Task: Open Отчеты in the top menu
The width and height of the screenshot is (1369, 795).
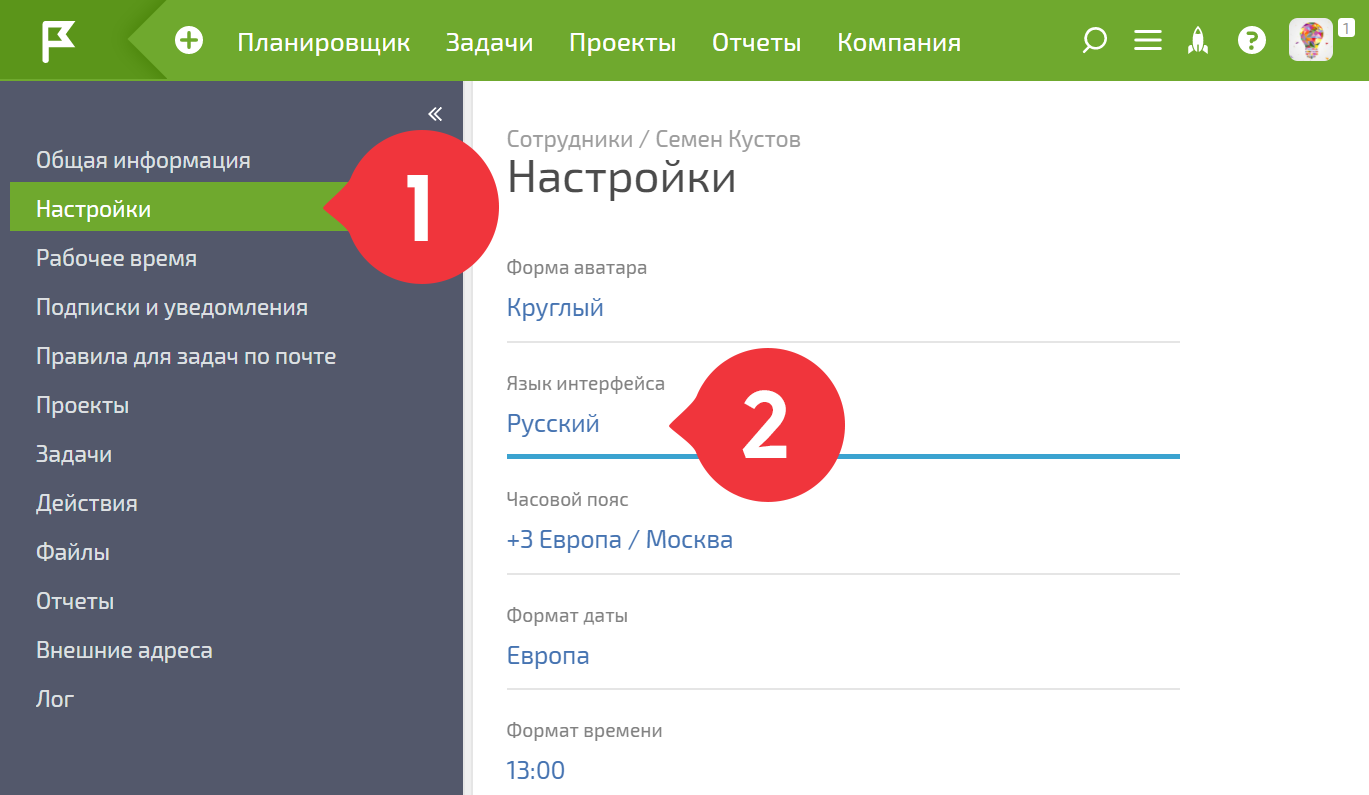Action: click(756, 42)
